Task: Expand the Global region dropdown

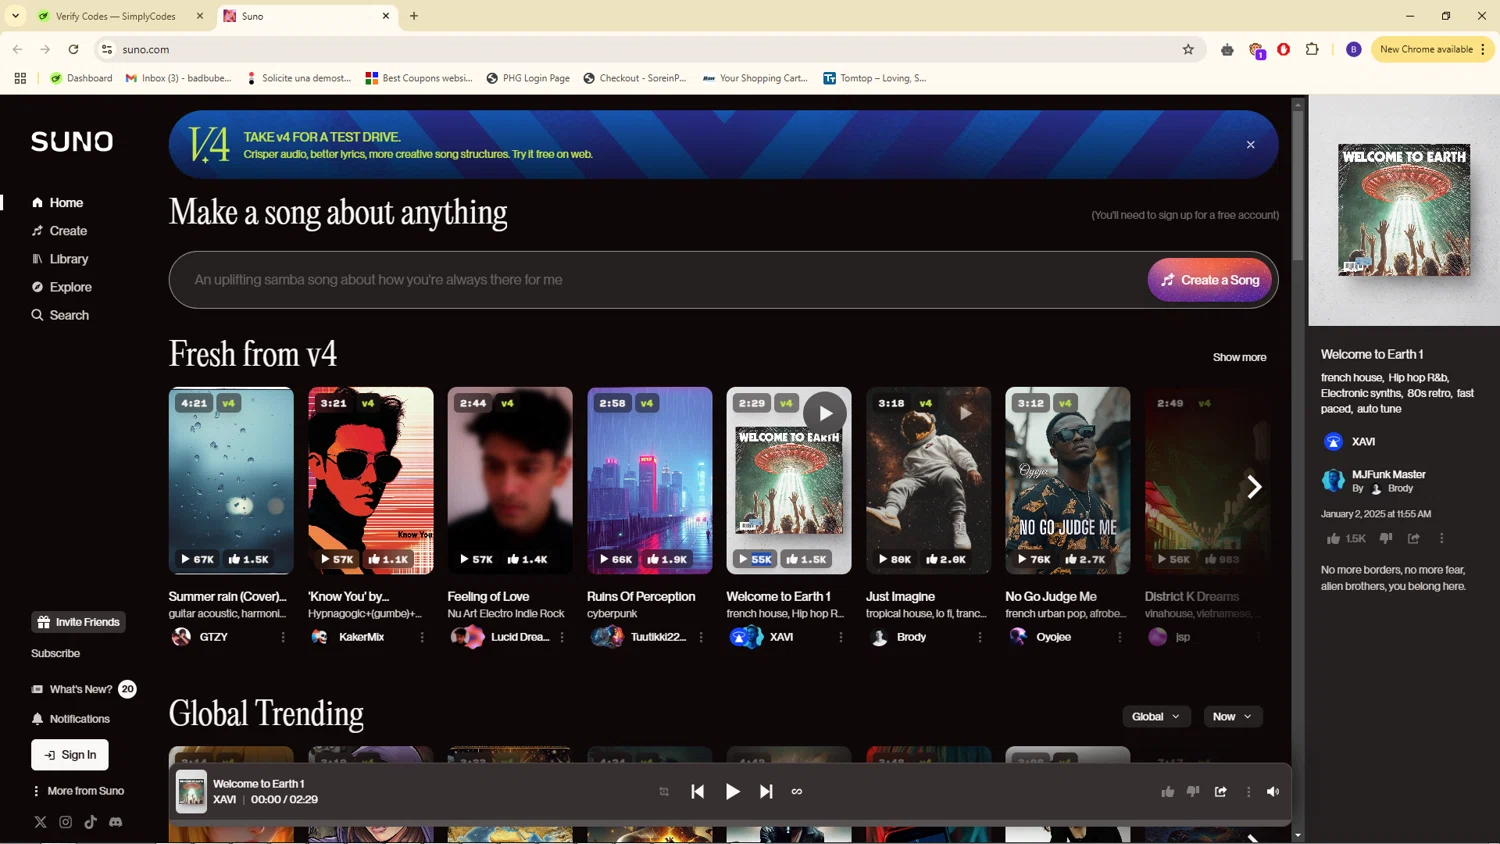Action: click(x=1155, y=716)
